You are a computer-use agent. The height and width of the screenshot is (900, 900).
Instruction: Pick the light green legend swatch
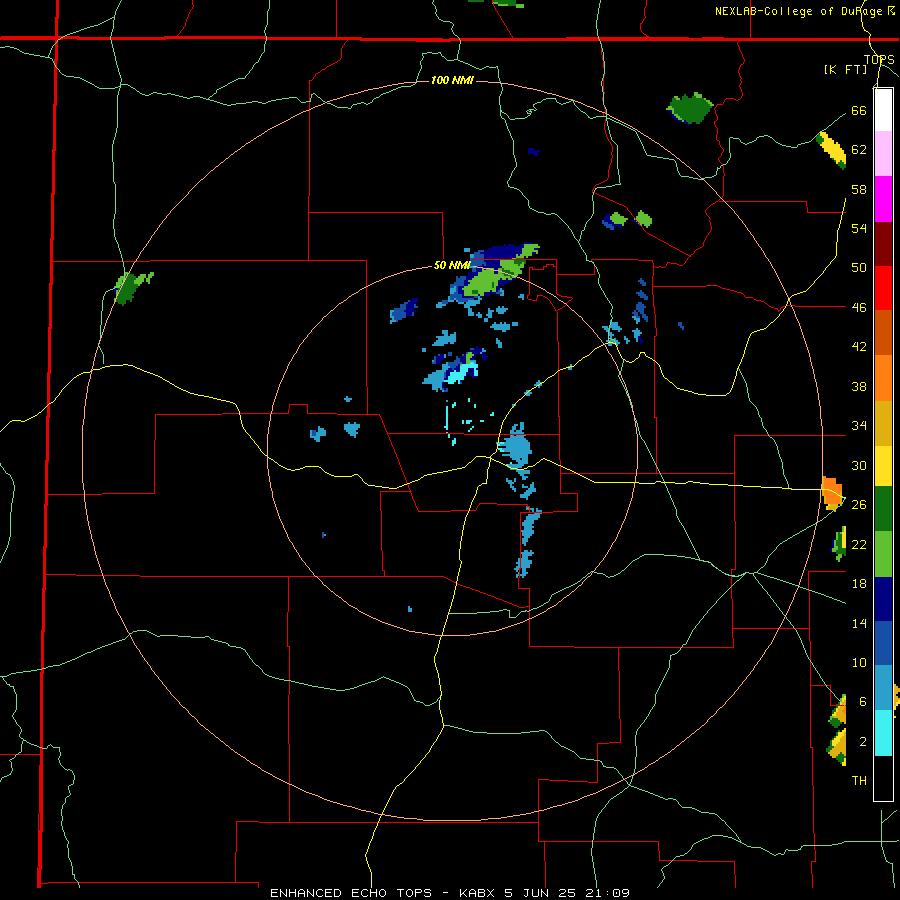pos(883,554)
